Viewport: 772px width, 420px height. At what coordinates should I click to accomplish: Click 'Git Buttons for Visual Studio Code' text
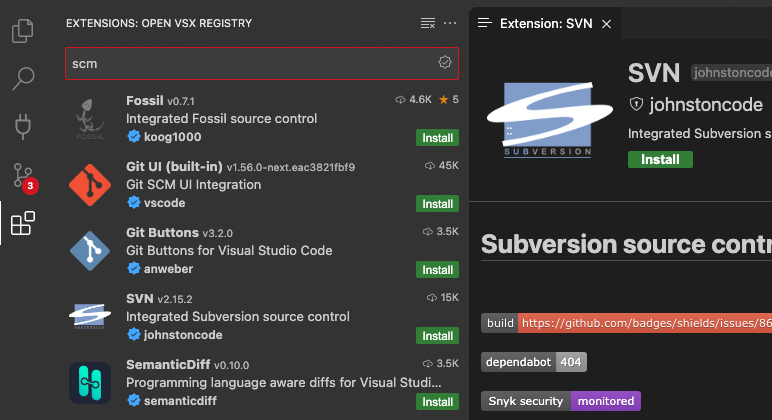[229, 251]
